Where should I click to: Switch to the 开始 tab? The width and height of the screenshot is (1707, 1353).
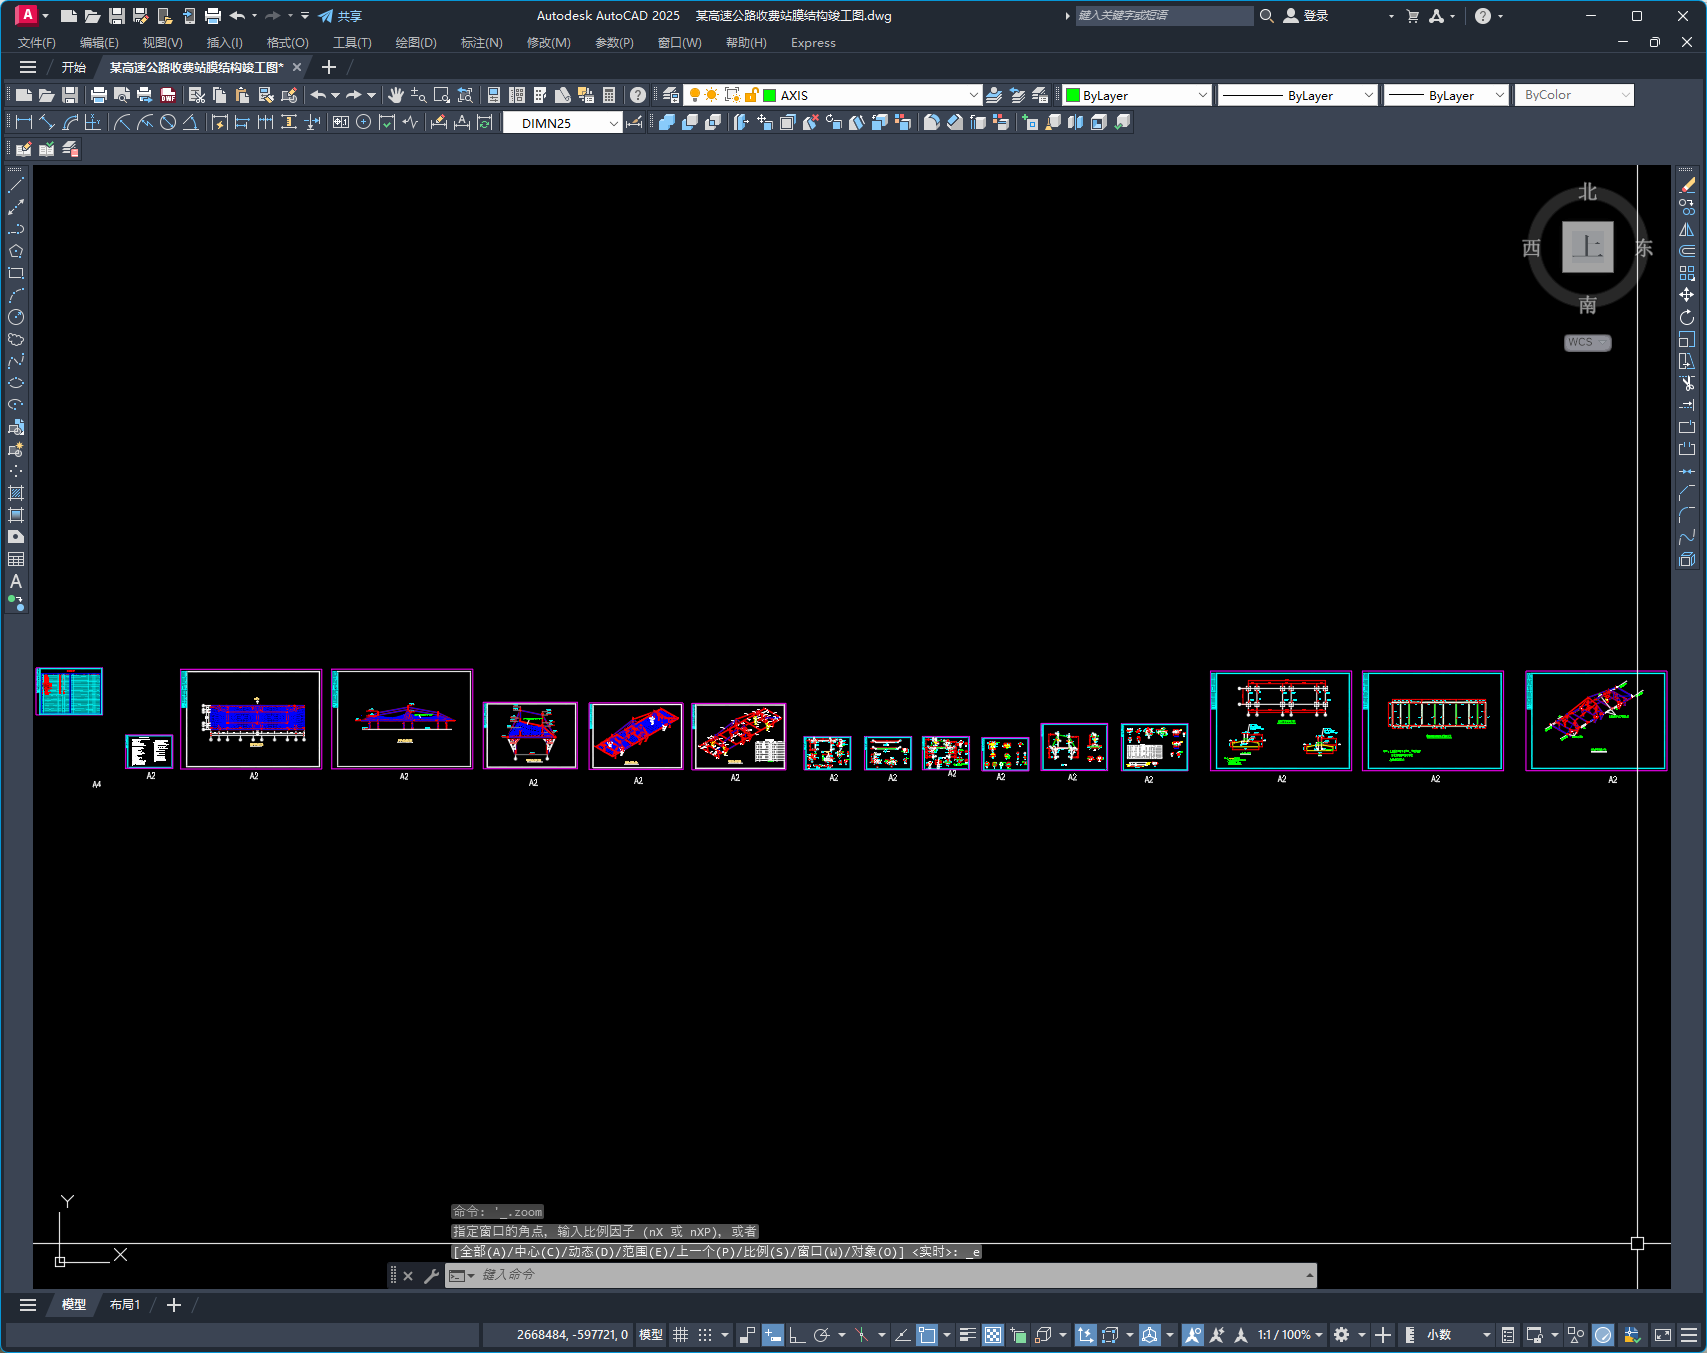74,67
